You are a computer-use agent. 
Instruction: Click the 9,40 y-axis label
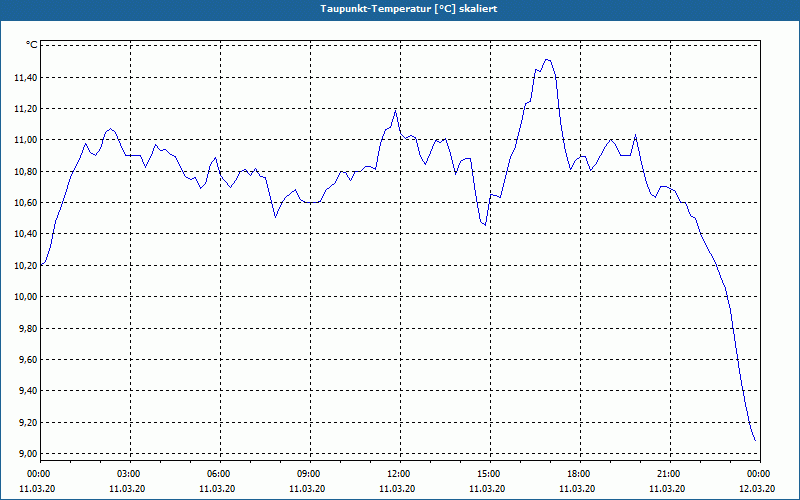29,391
